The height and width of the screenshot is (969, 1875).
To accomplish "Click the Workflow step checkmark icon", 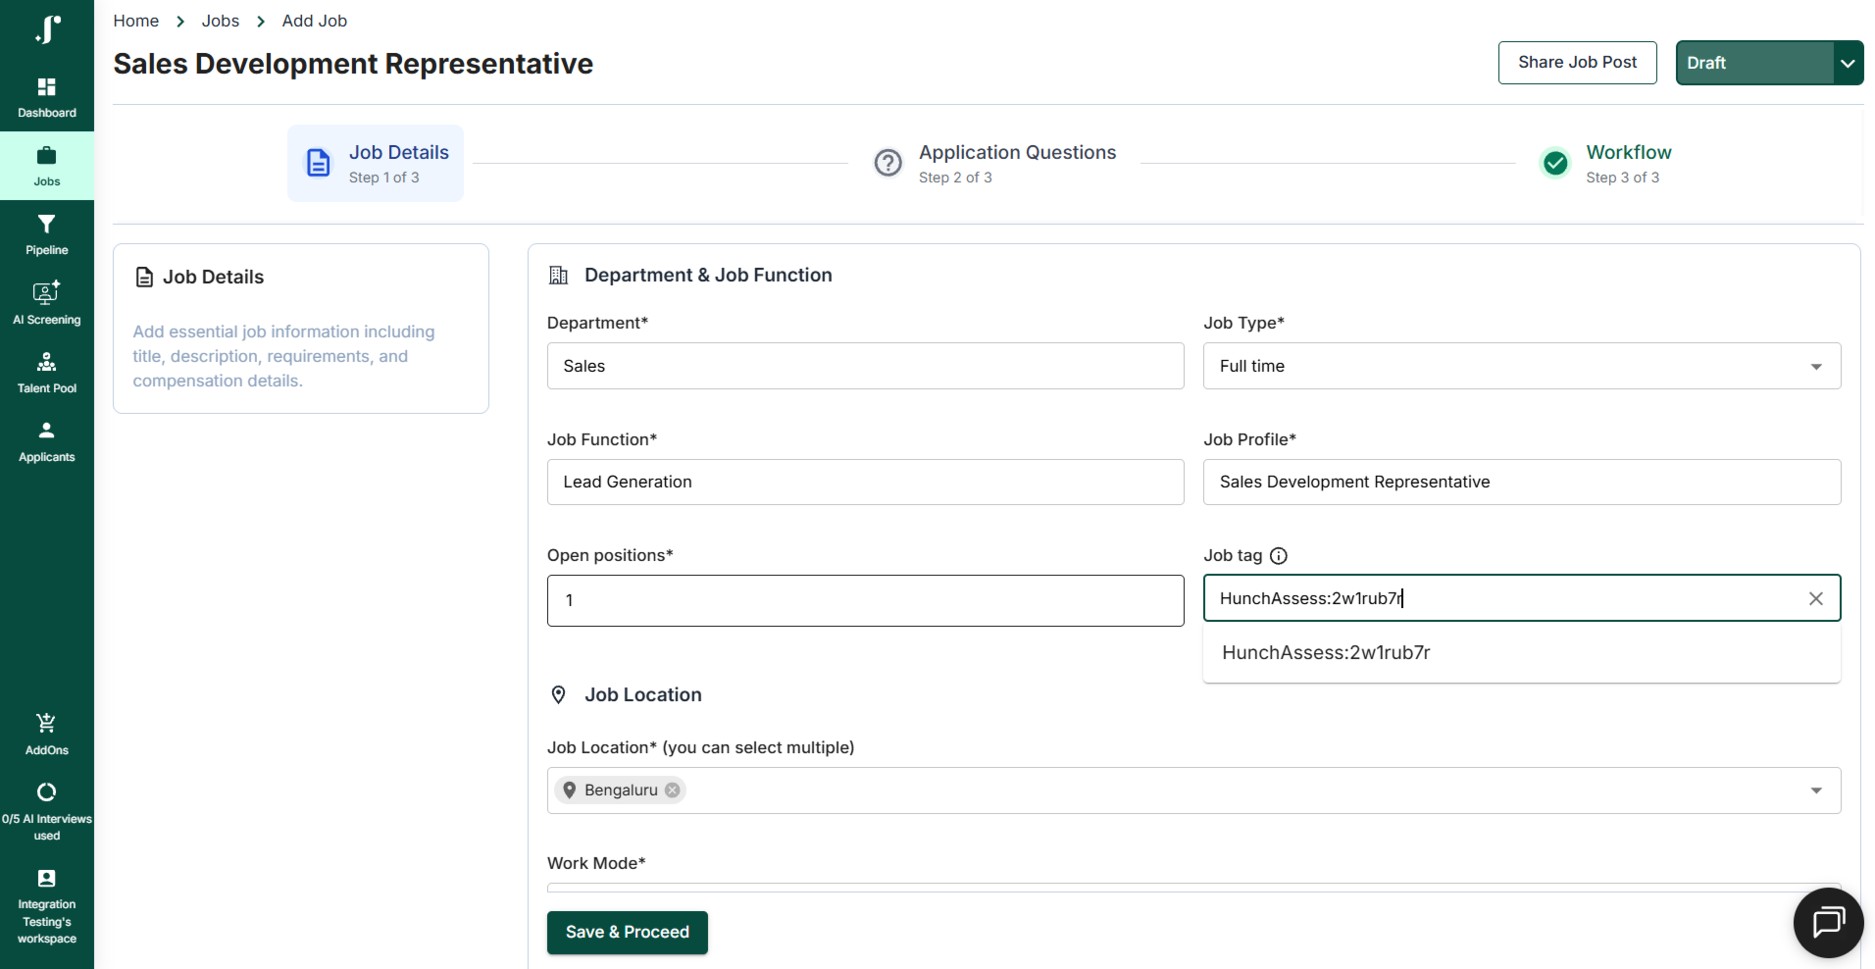I will 1555,163.
